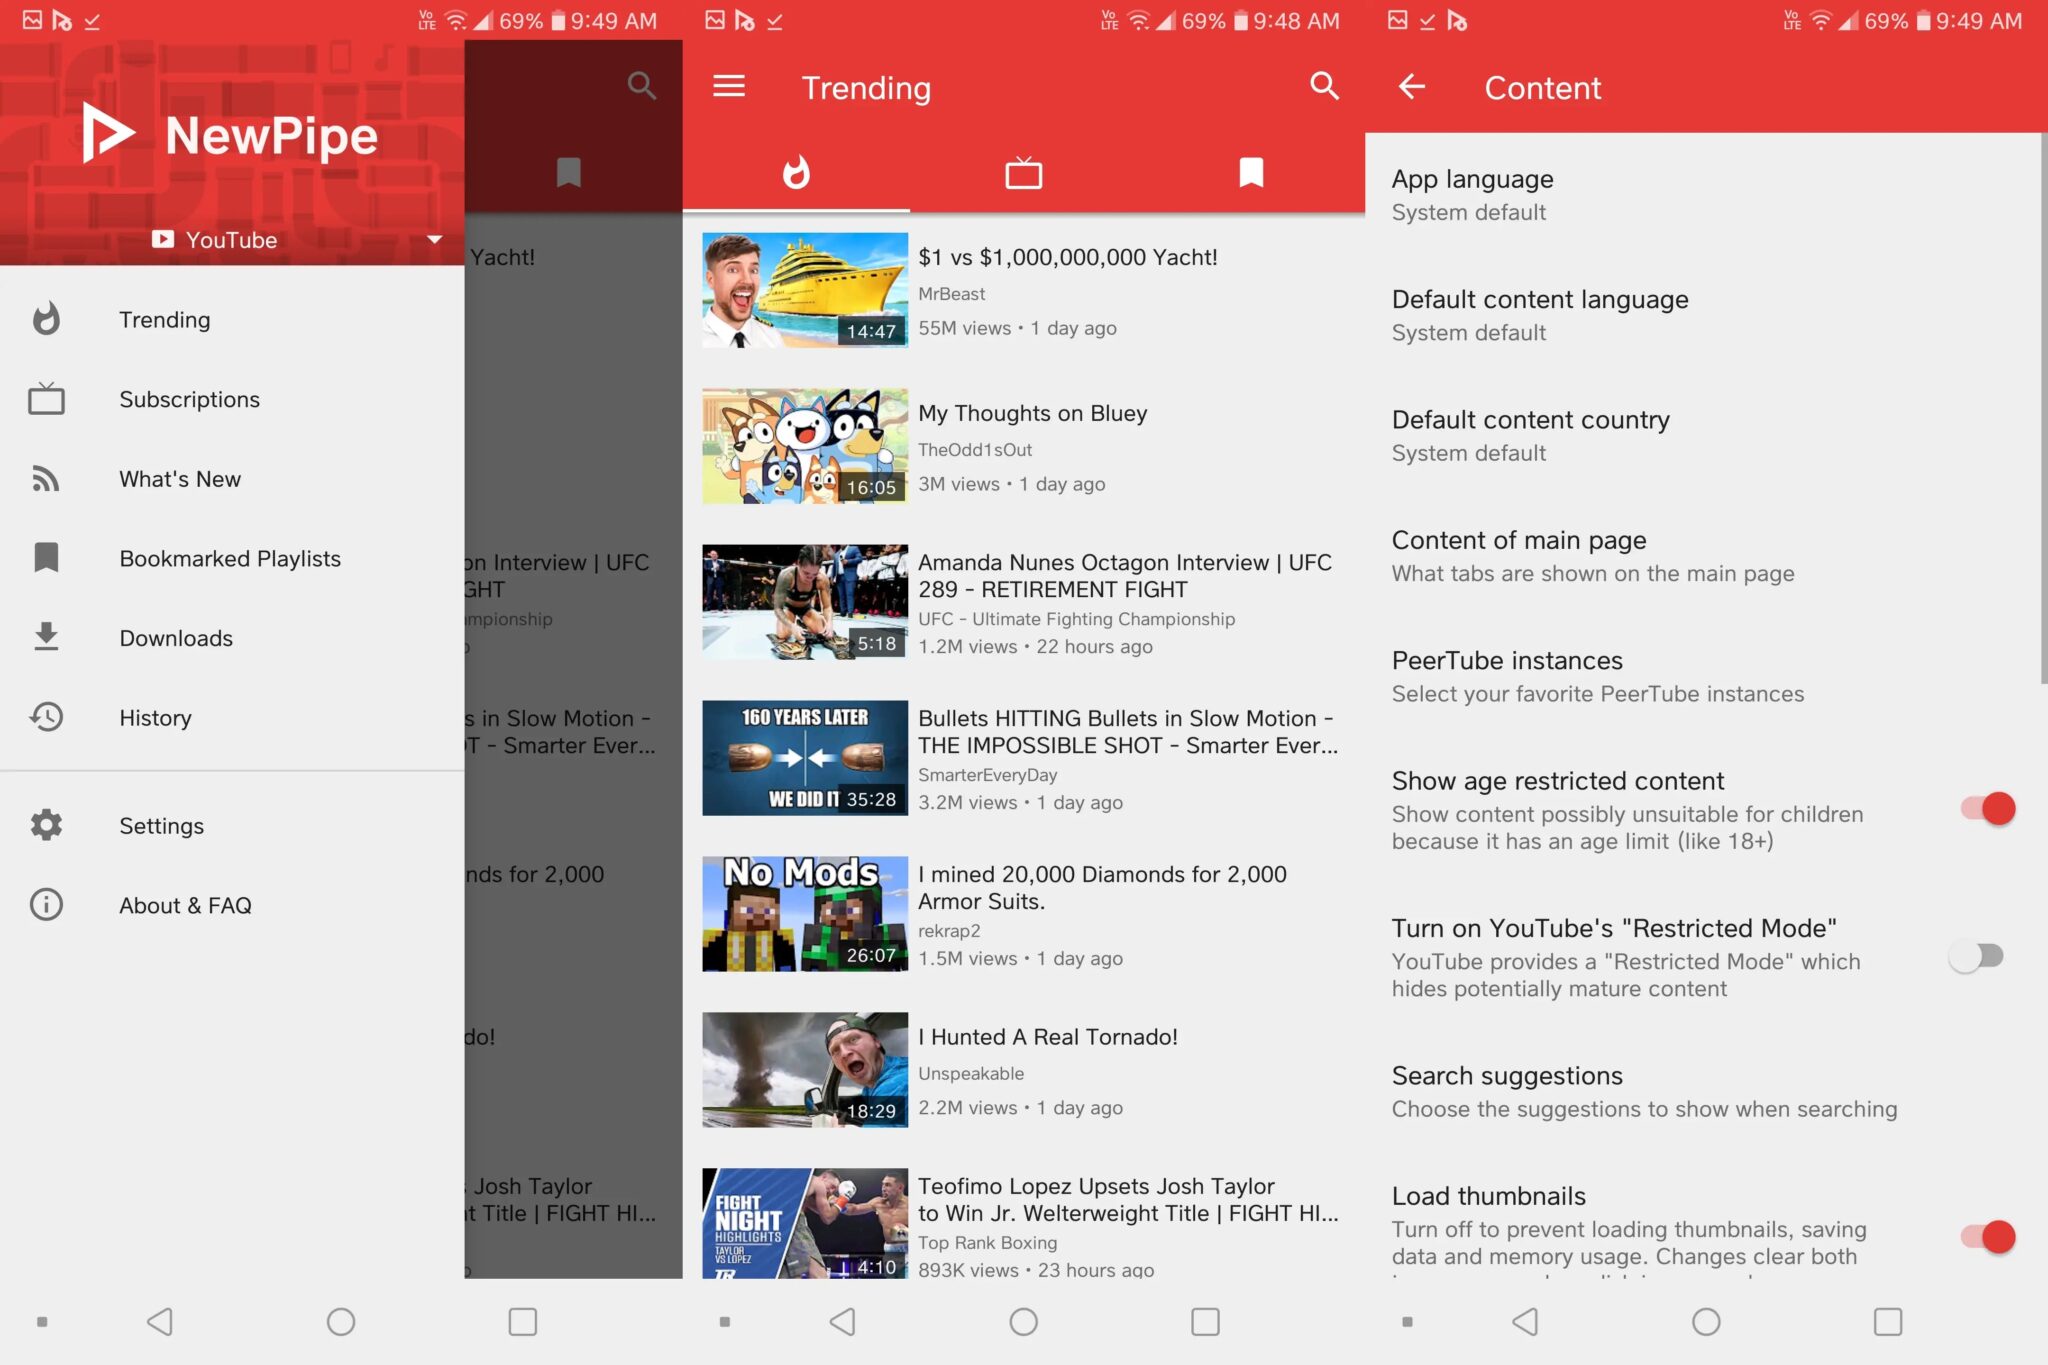Select the flame Trending tab icon
This screenshot has height=1365, width=2048.
(x=797, y=172)
